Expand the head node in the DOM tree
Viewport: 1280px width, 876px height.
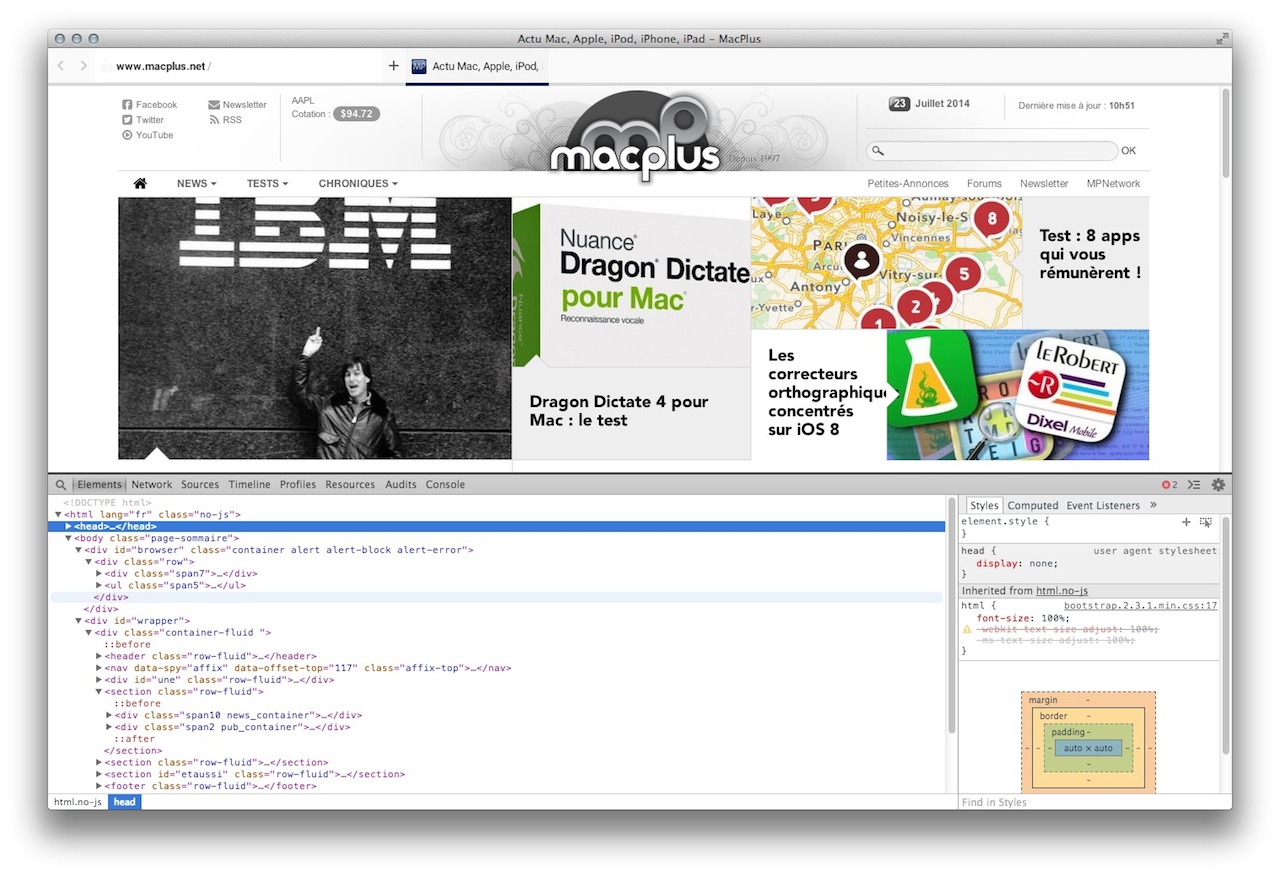click(x=69, y=526)
